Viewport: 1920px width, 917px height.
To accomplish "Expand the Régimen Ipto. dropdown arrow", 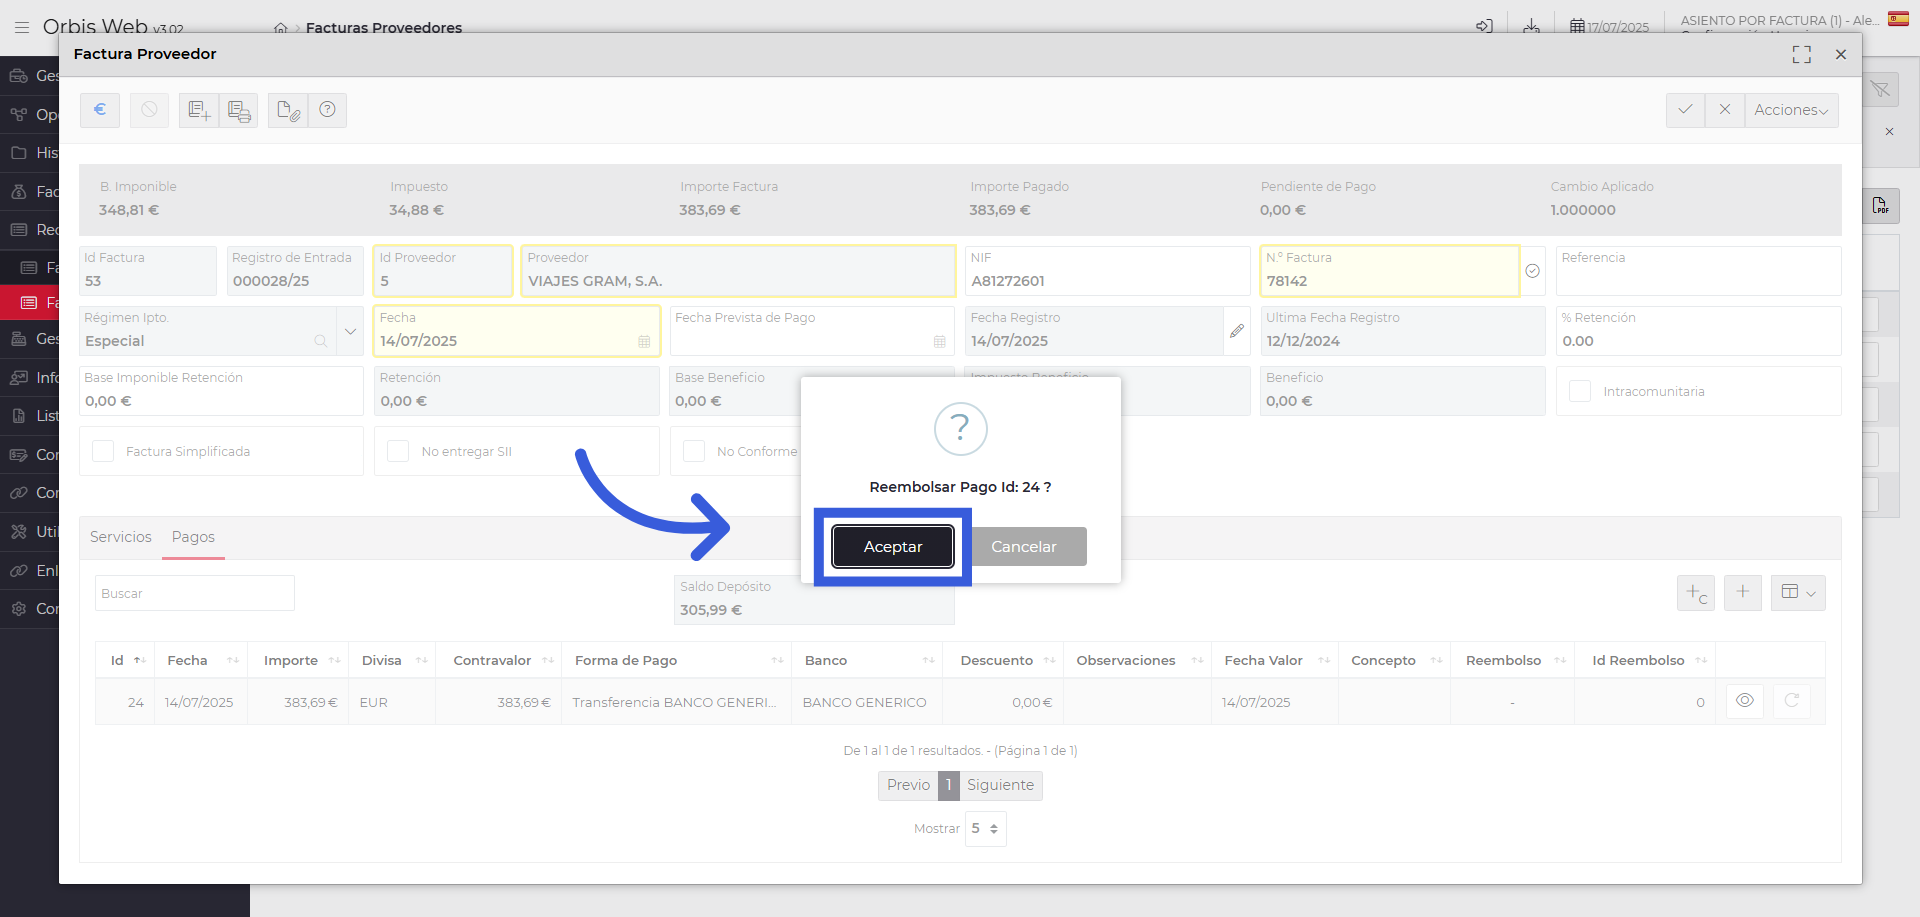I will click(350, 331).
